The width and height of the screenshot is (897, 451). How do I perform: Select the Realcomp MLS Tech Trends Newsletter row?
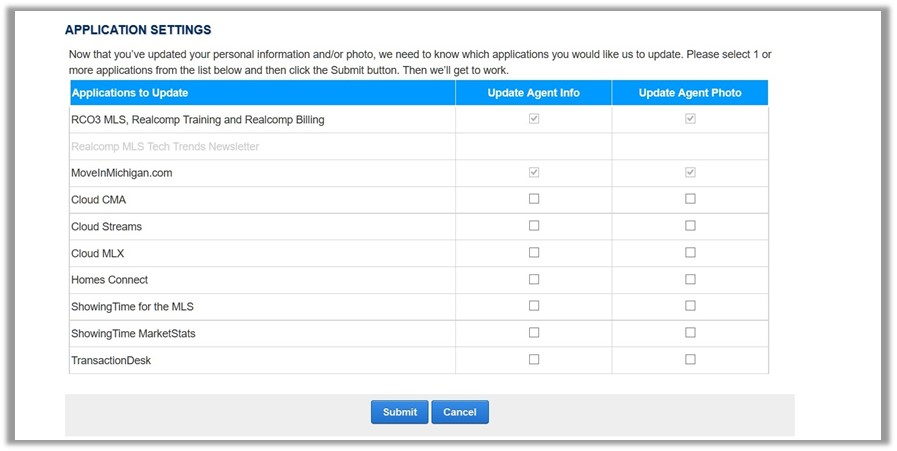(x=419, y=147)
